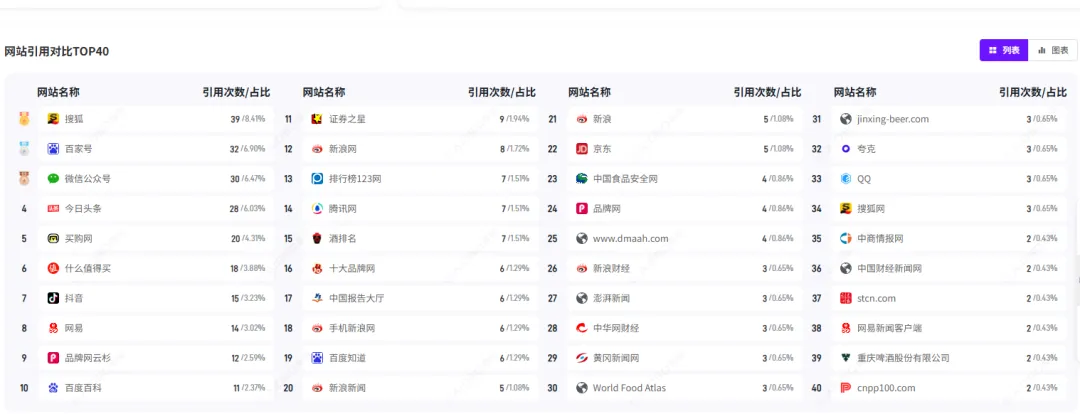The width and height of the screenshot is (1080, 414).
Task: Click the 新浪网 icon in row 12
Action: [x=317, y=149]
